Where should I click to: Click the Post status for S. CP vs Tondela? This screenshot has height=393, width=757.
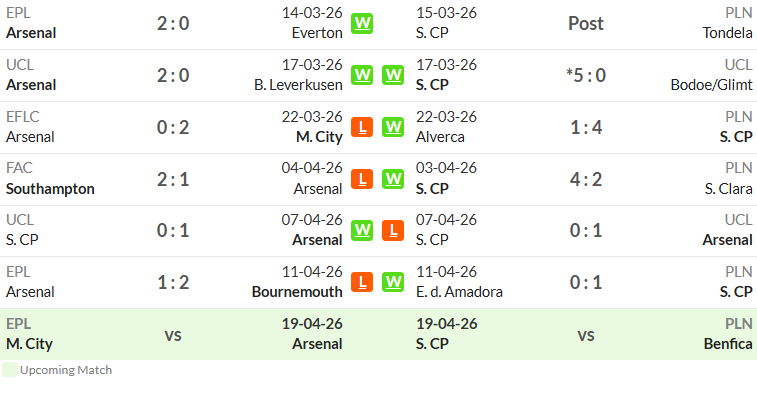coord(586,23)
